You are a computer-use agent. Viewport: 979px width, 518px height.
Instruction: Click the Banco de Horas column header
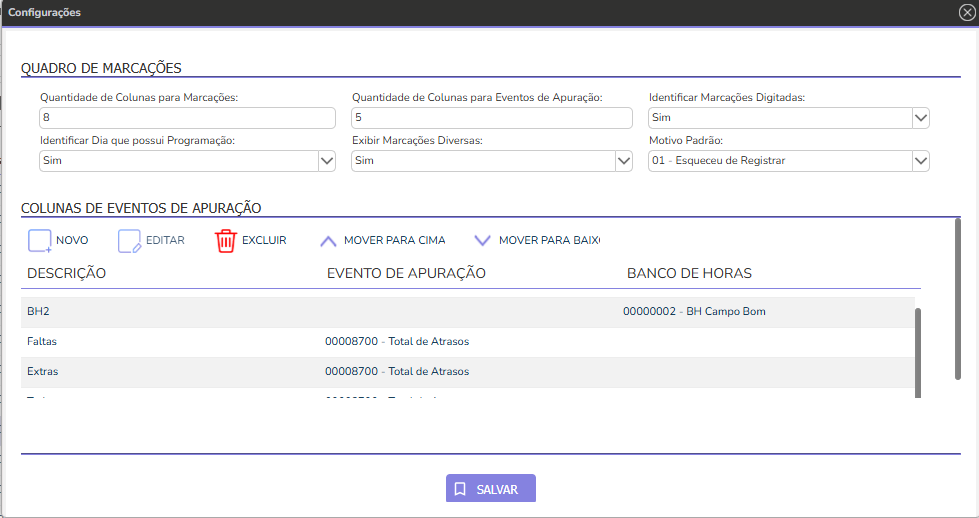[689, 273]
